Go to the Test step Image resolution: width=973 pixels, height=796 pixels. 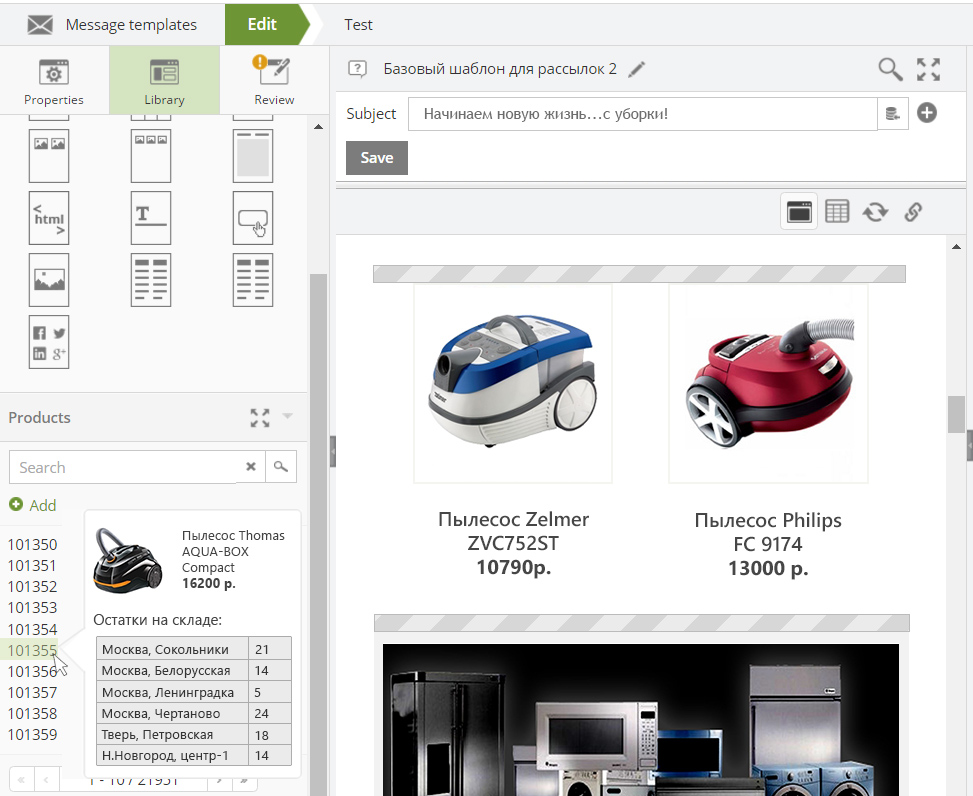[x=358, y=25]
